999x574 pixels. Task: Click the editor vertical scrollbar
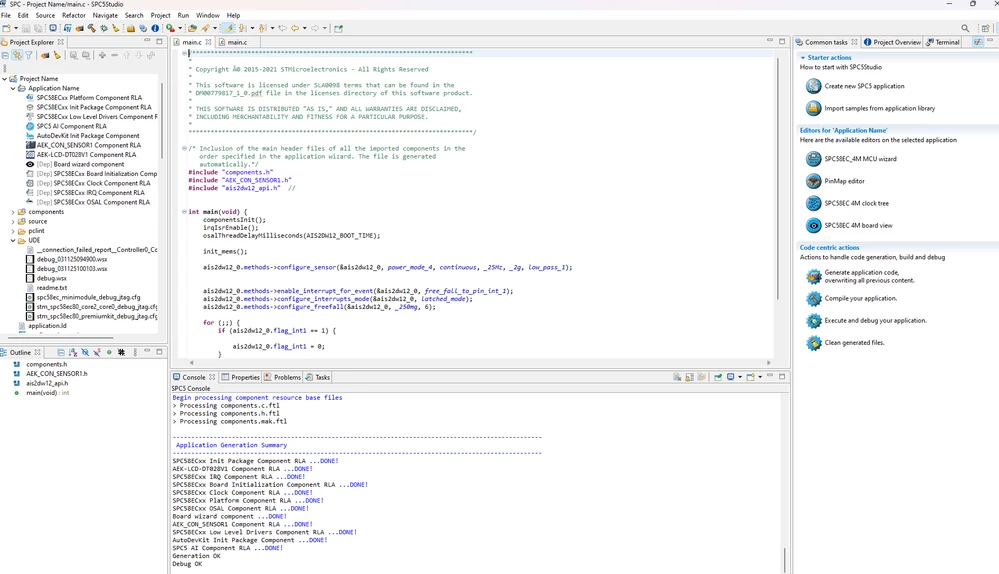(777, 178)
